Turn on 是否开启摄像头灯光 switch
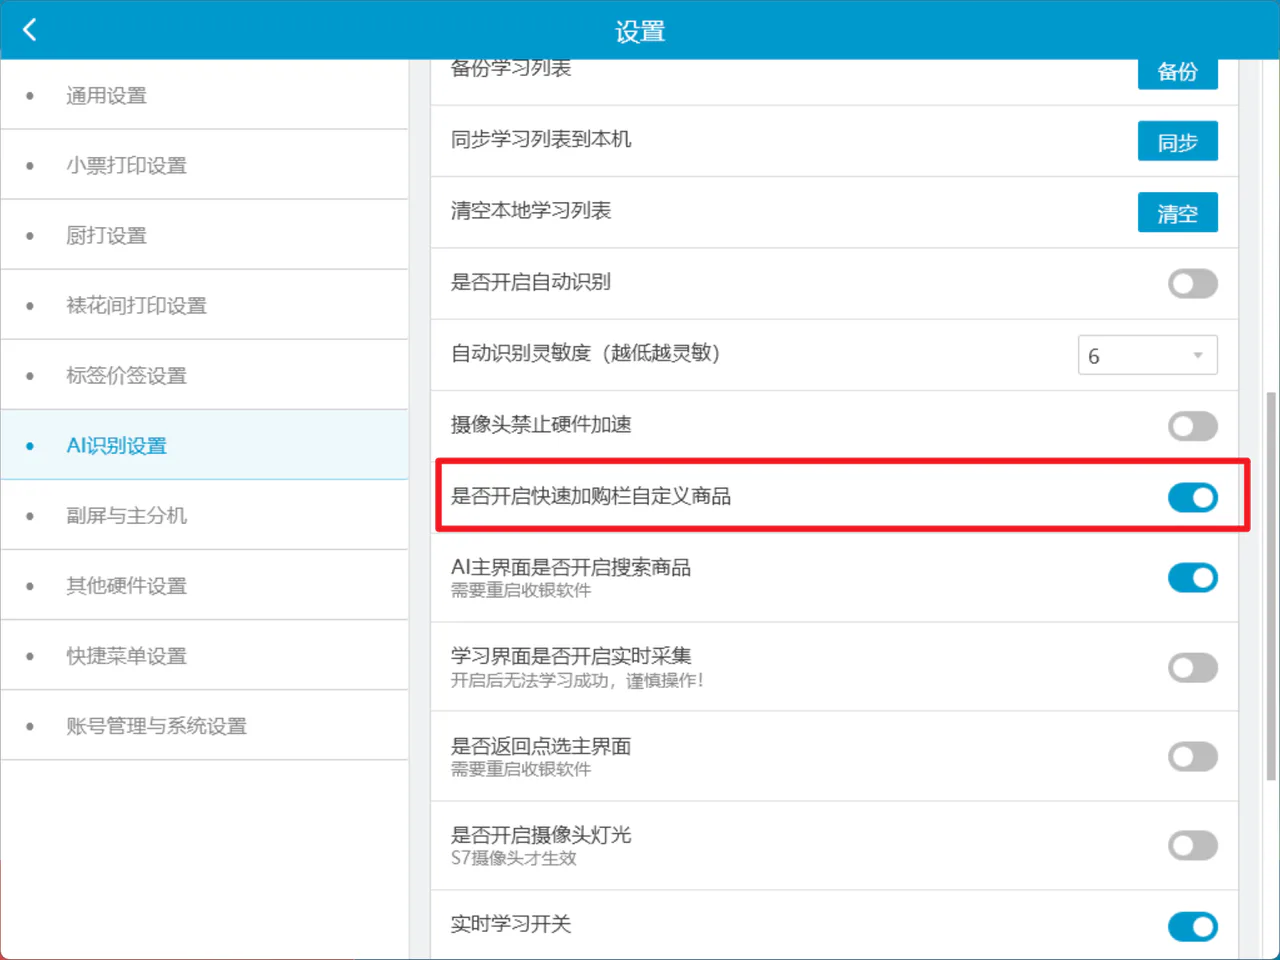 point(1193,846)
